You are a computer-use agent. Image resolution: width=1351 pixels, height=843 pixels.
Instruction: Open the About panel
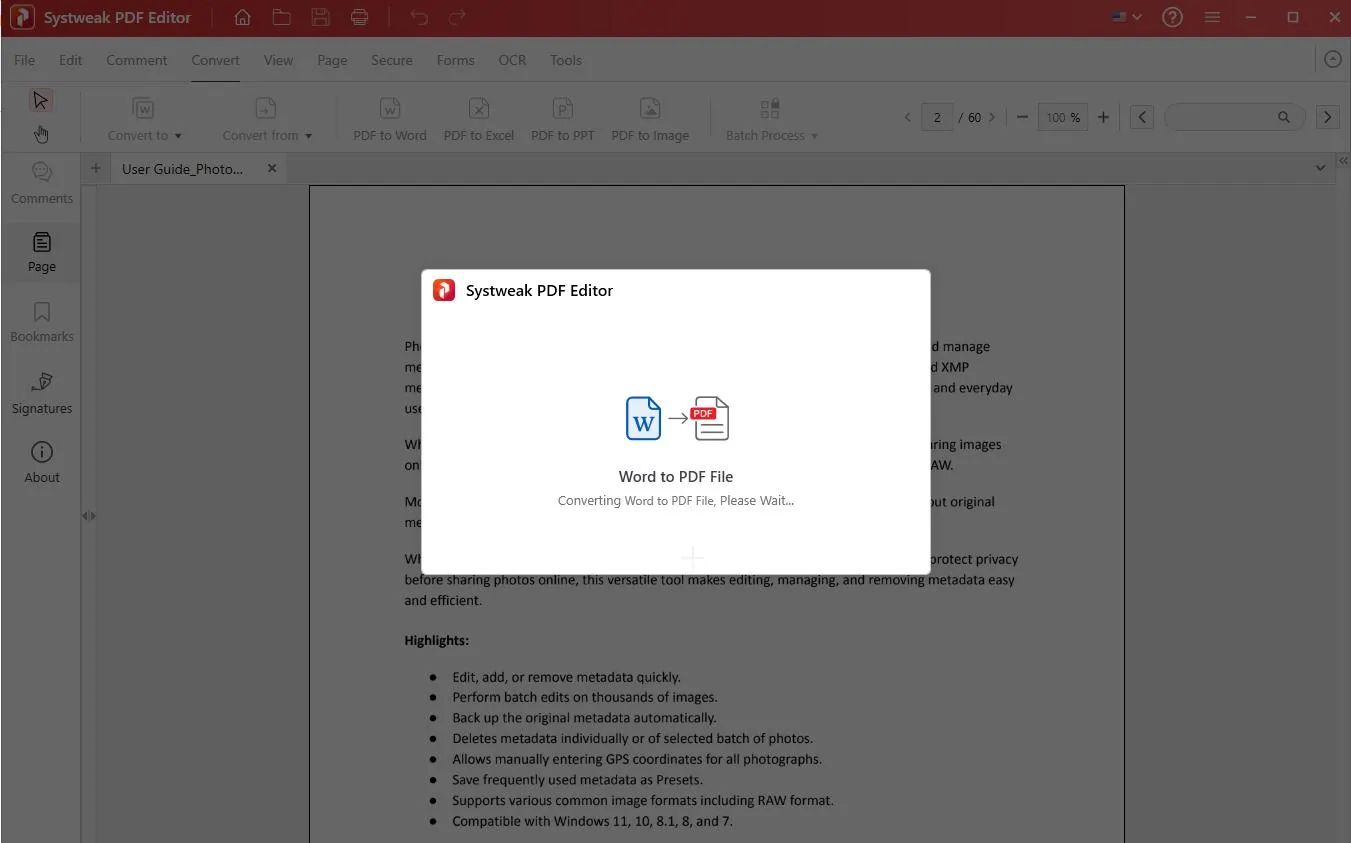[x=42, y=463]
